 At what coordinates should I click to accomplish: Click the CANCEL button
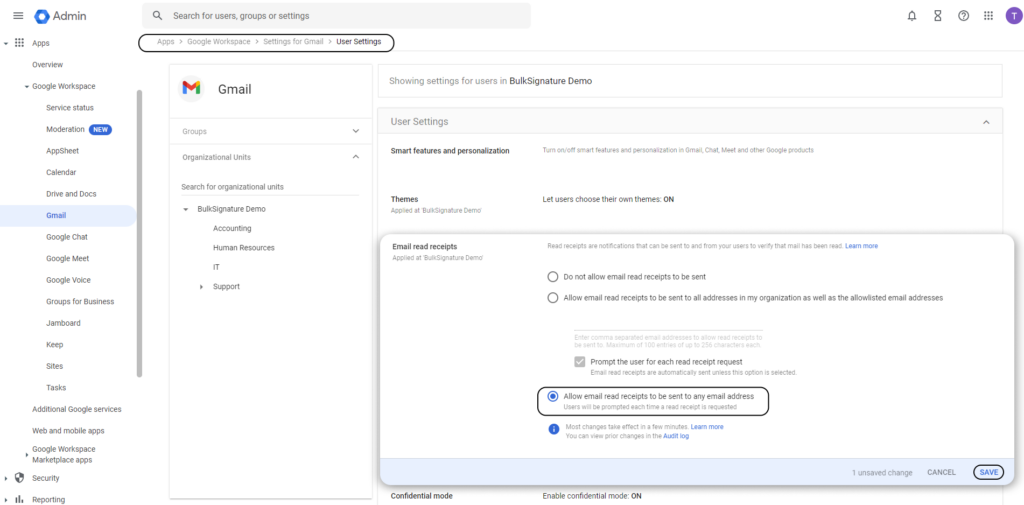coord(941,472)
